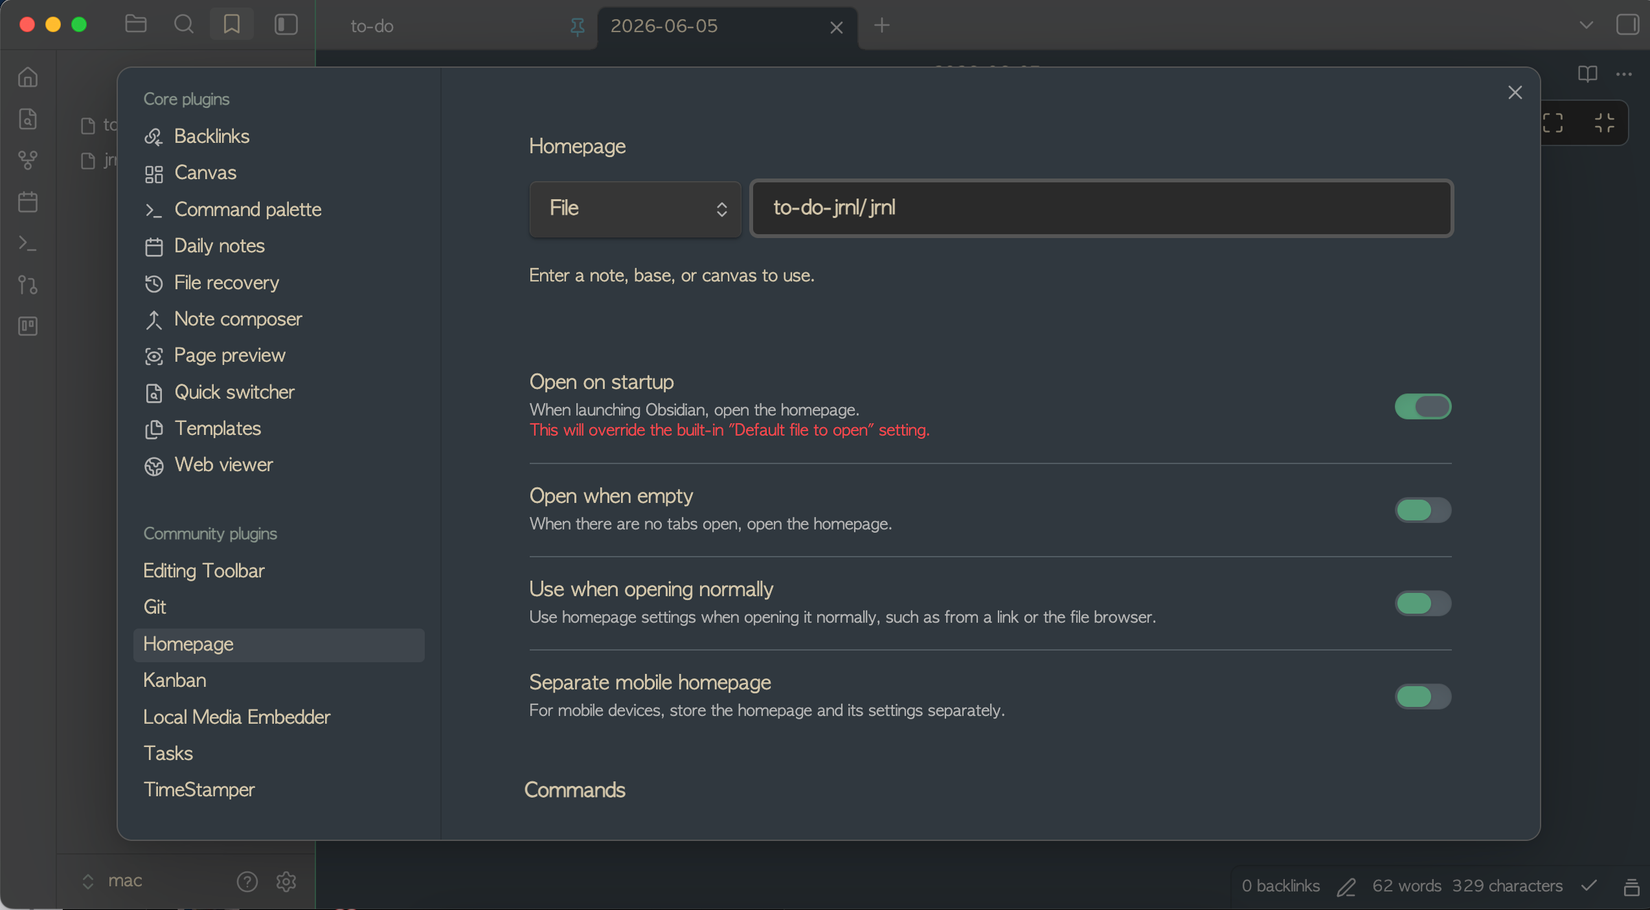
Task: Click the pencil editing mode status icon
Action: coord(1346,886)
